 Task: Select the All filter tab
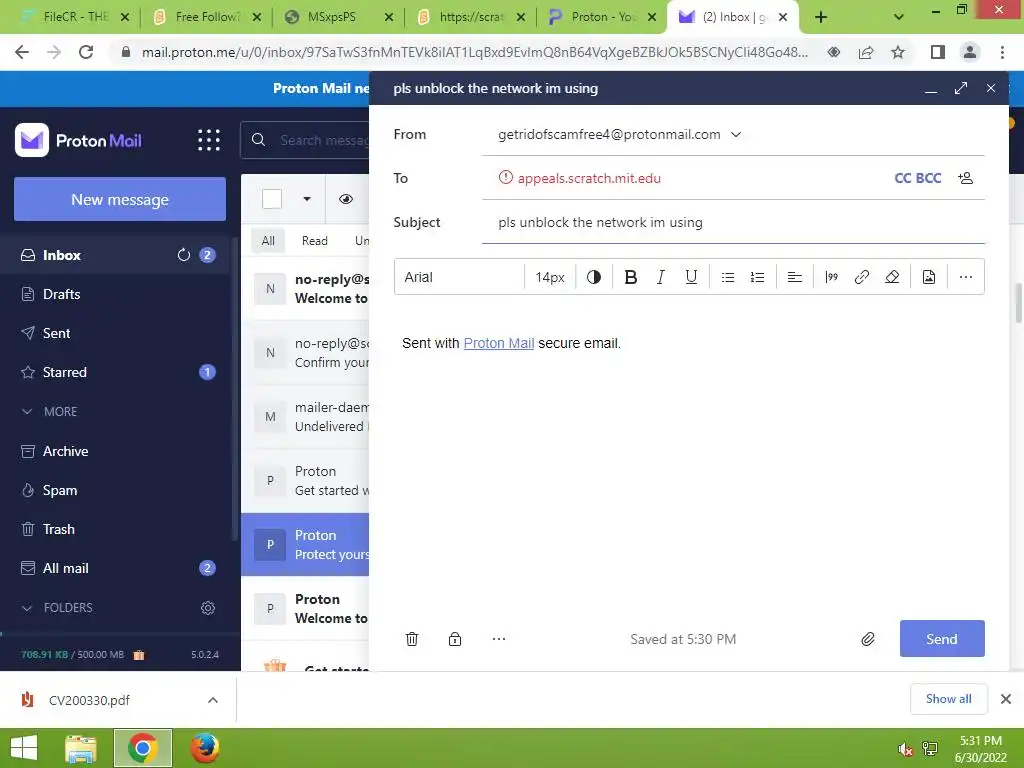[268, 240]
